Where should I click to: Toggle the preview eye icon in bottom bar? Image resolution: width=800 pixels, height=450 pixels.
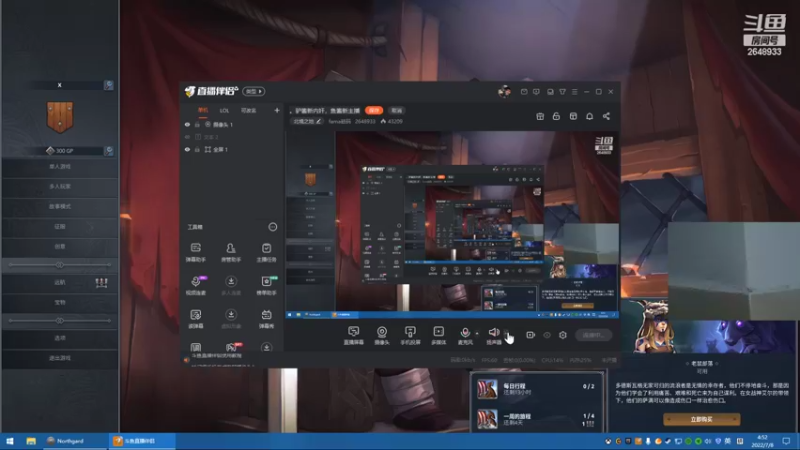(x=547, y=335)
